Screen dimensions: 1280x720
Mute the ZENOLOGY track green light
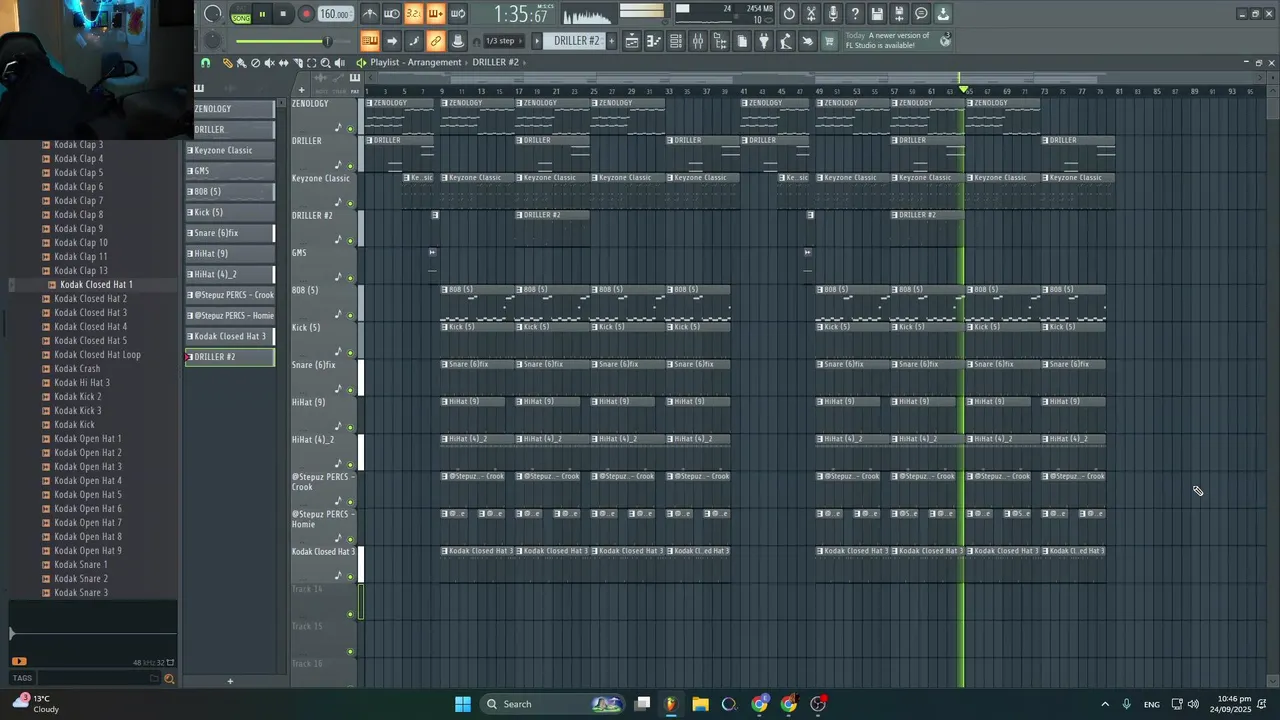[350, 129]
